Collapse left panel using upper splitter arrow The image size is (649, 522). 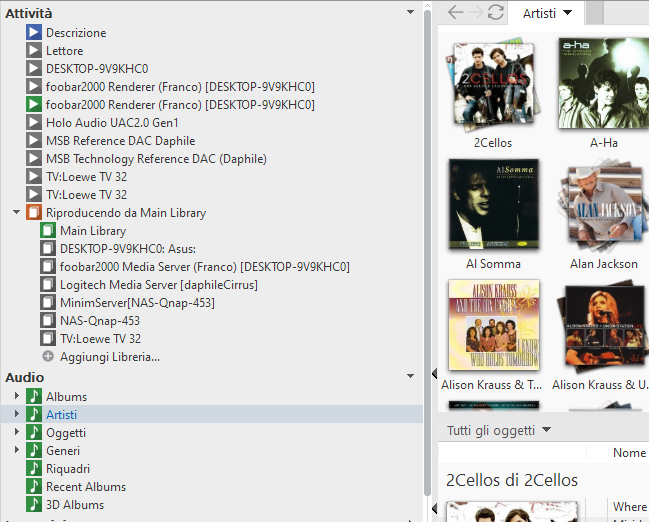click(434, 373)
